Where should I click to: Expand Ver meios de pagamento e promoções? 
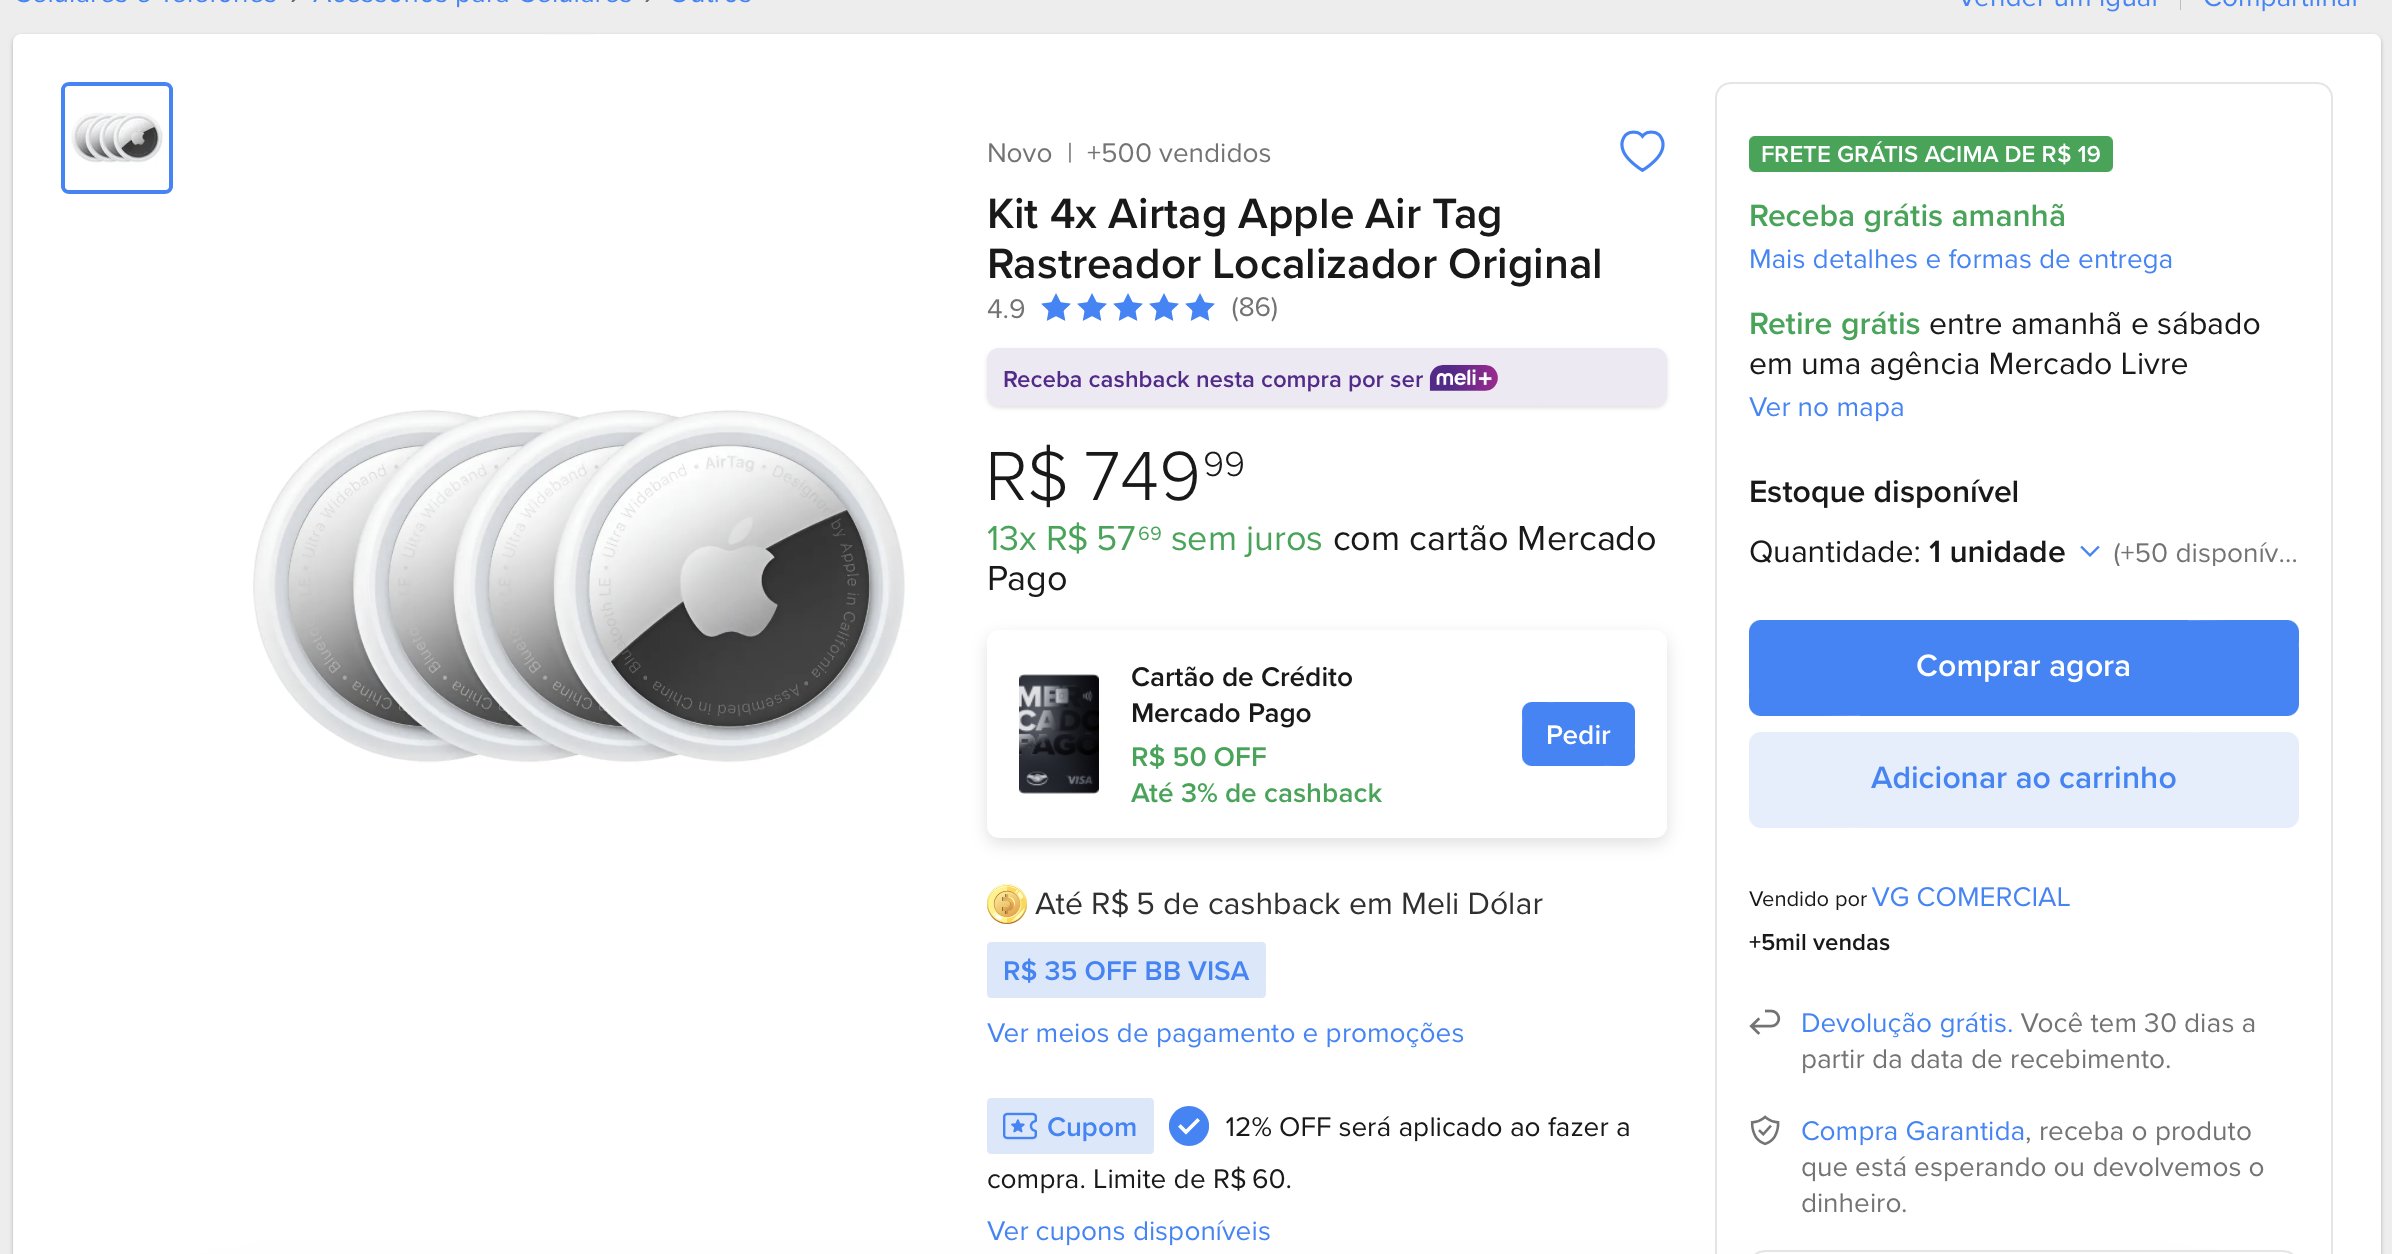(1225, 1033)
